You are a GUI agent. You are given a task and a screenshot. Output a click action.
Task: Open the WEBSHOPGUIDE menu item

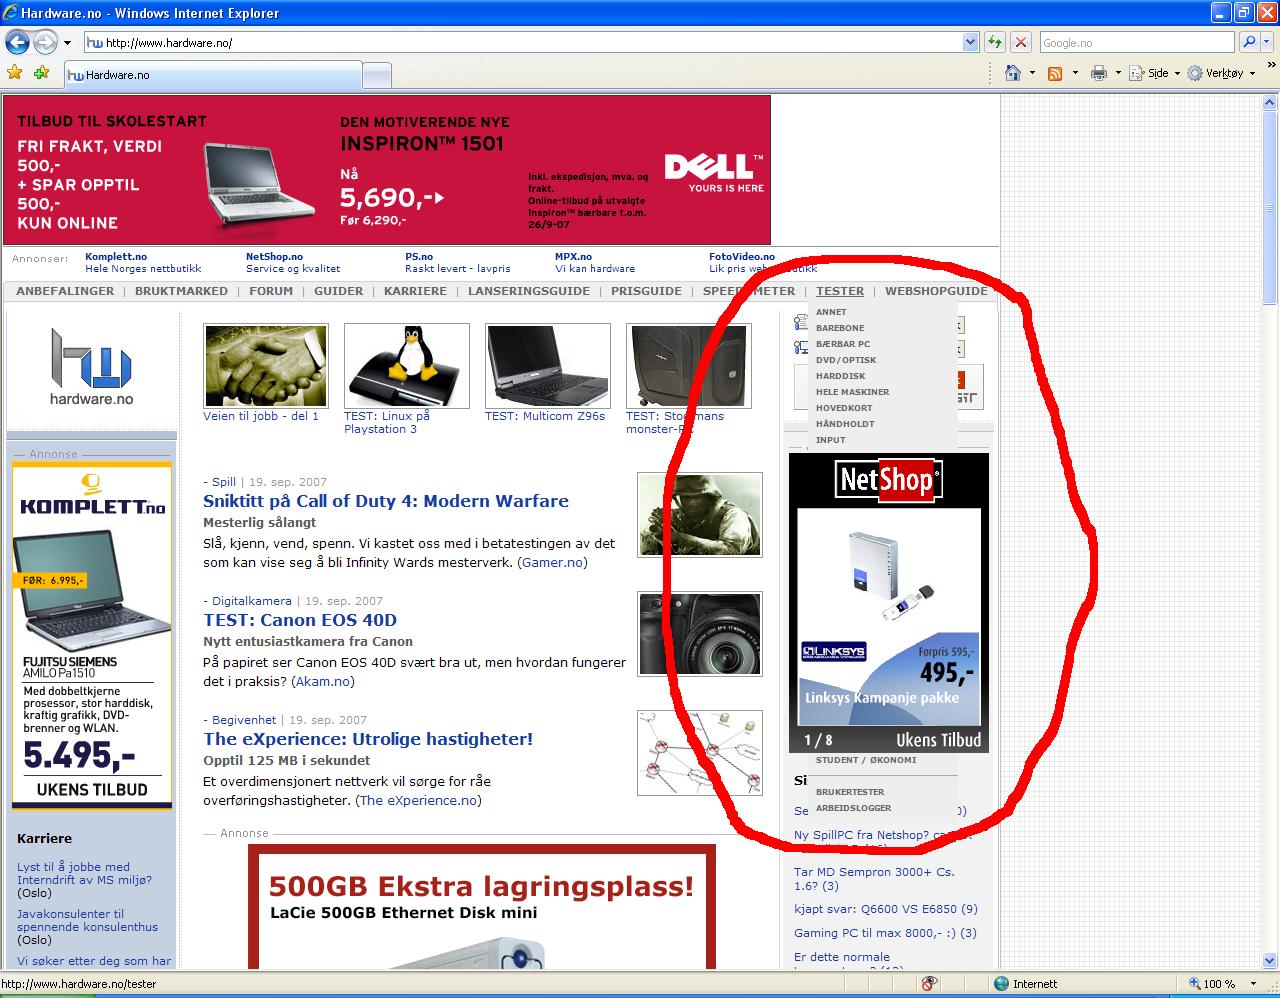click(x=936, y=291)
